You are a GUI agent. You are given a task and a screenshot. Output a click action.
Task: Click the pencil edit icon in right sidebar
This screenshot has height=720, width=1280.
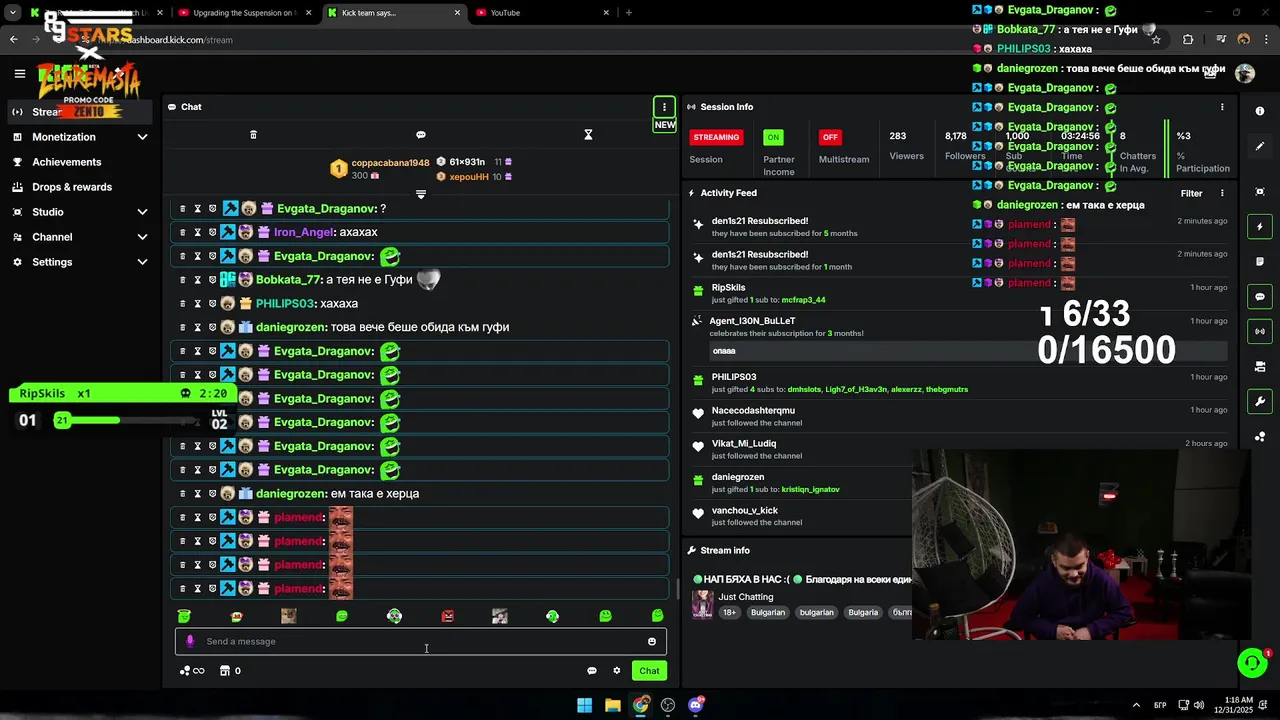tap(1260, 146)
